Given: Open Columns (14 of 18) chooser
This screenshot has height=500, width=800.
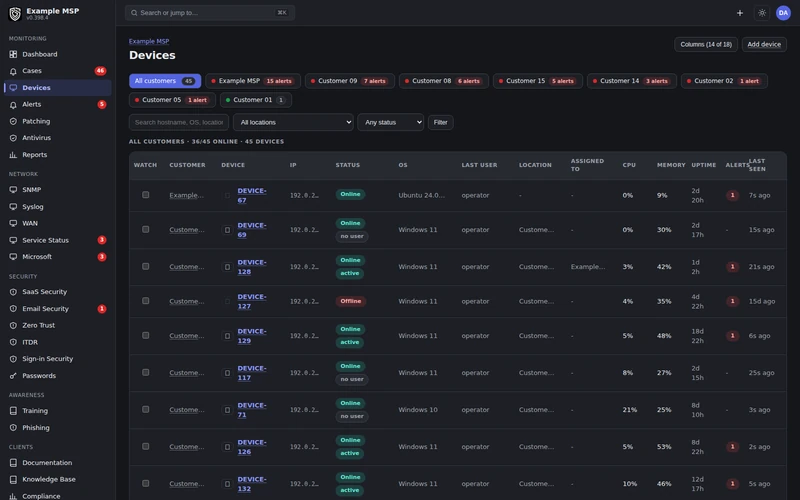Looking at the screenshot, I should pos(706,44).
